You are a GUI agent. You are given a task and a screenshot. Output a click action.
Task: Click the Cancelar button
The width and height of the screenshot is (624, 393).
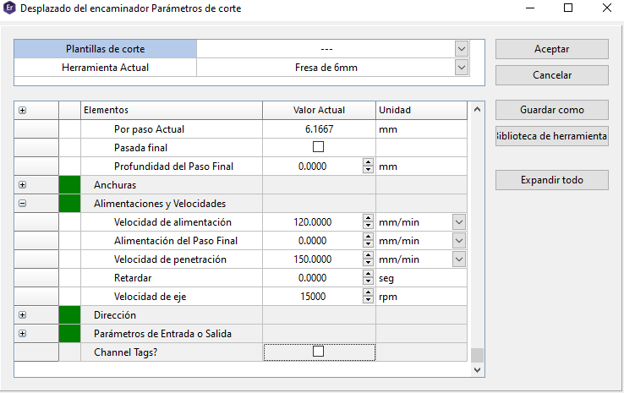pos(552,75)
